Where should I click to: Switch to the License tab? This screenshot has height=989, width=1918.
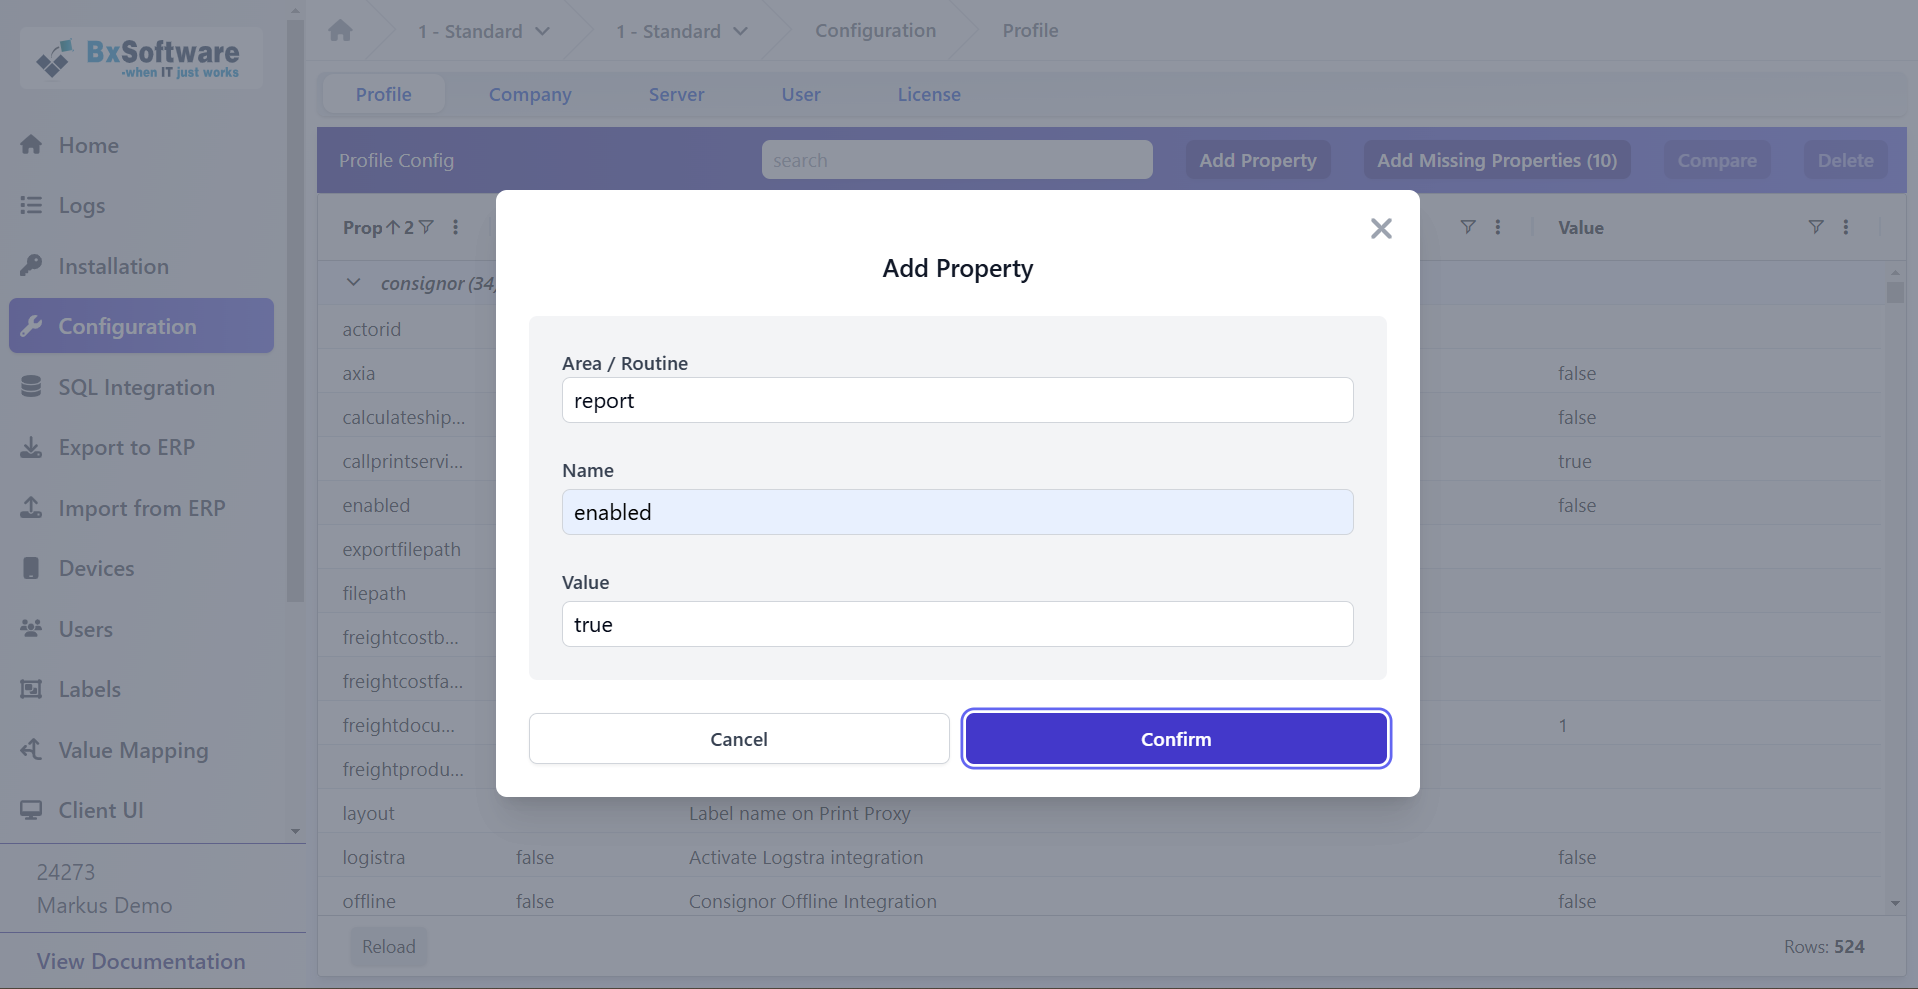point(928,94)
